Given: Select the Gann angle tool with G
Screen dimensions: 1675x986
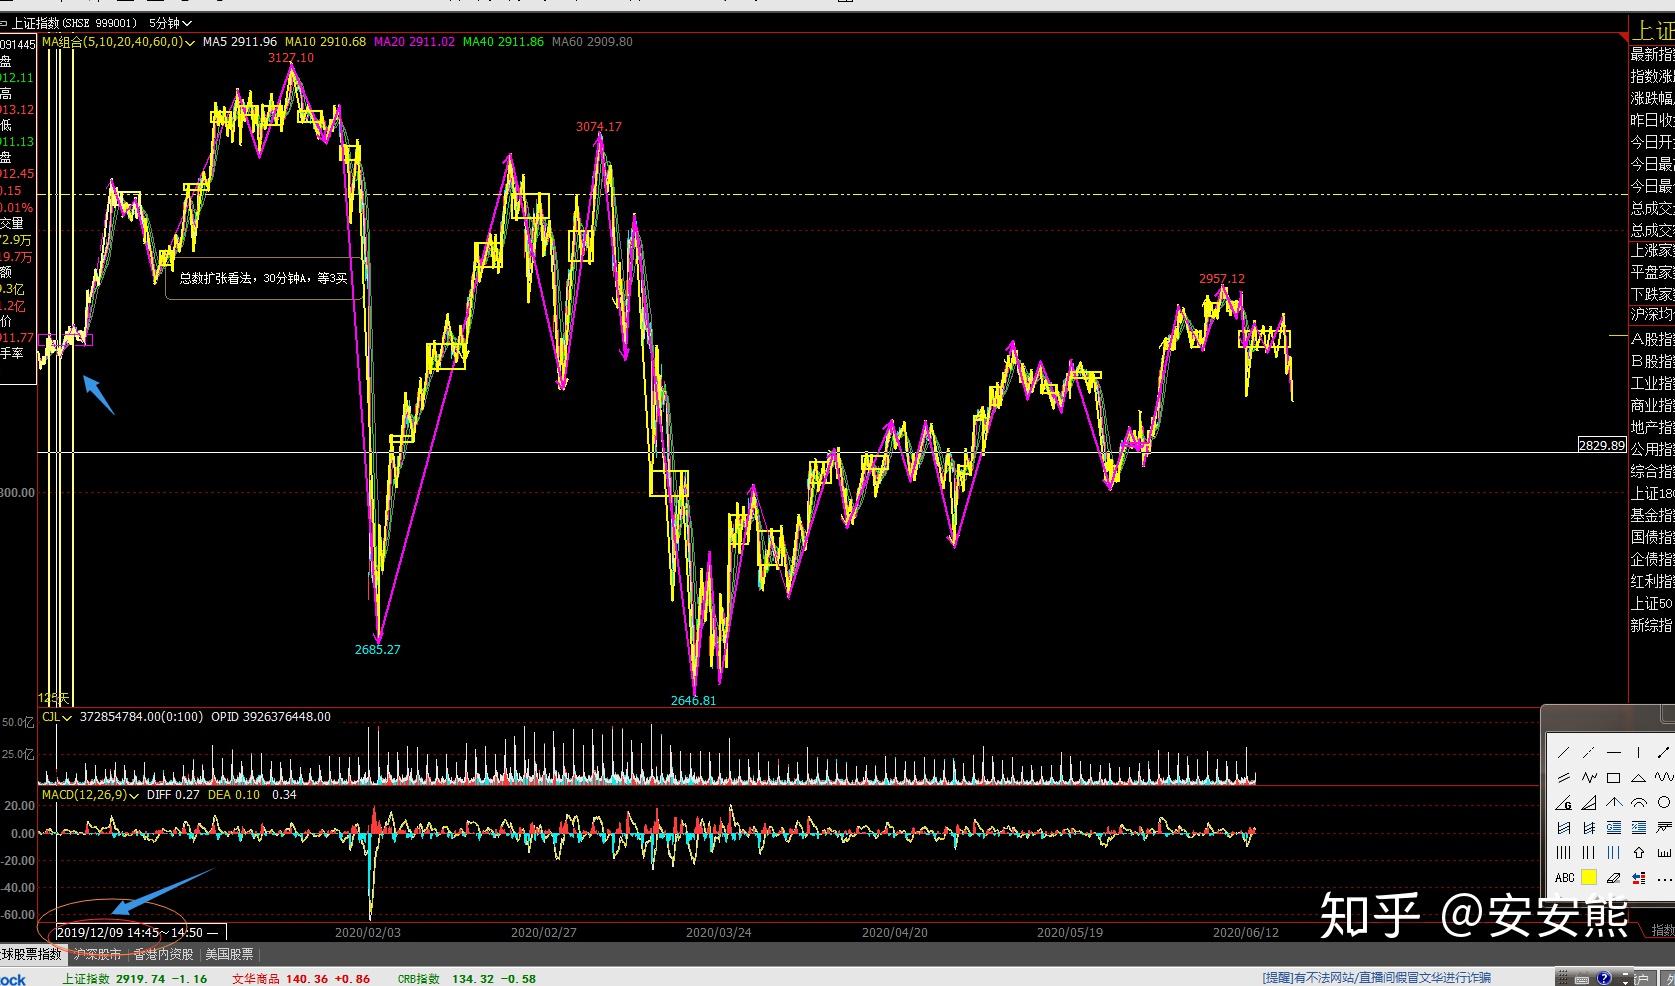Looking at the screenshot, I should 1564,802.
